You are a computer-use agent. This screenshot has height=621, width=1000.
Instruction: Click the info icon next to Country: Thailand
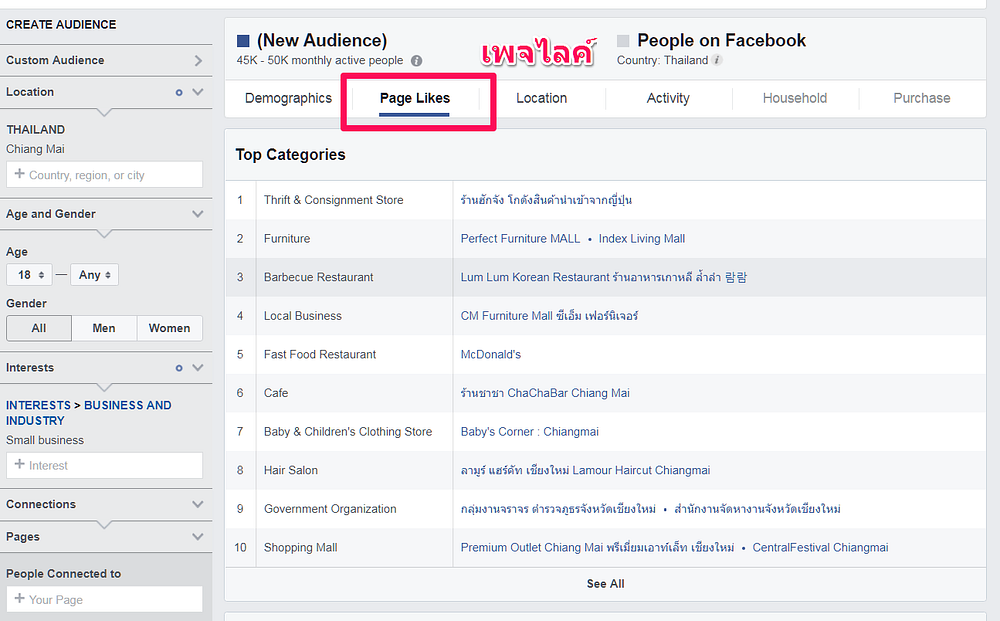click(x=717, y=60)
